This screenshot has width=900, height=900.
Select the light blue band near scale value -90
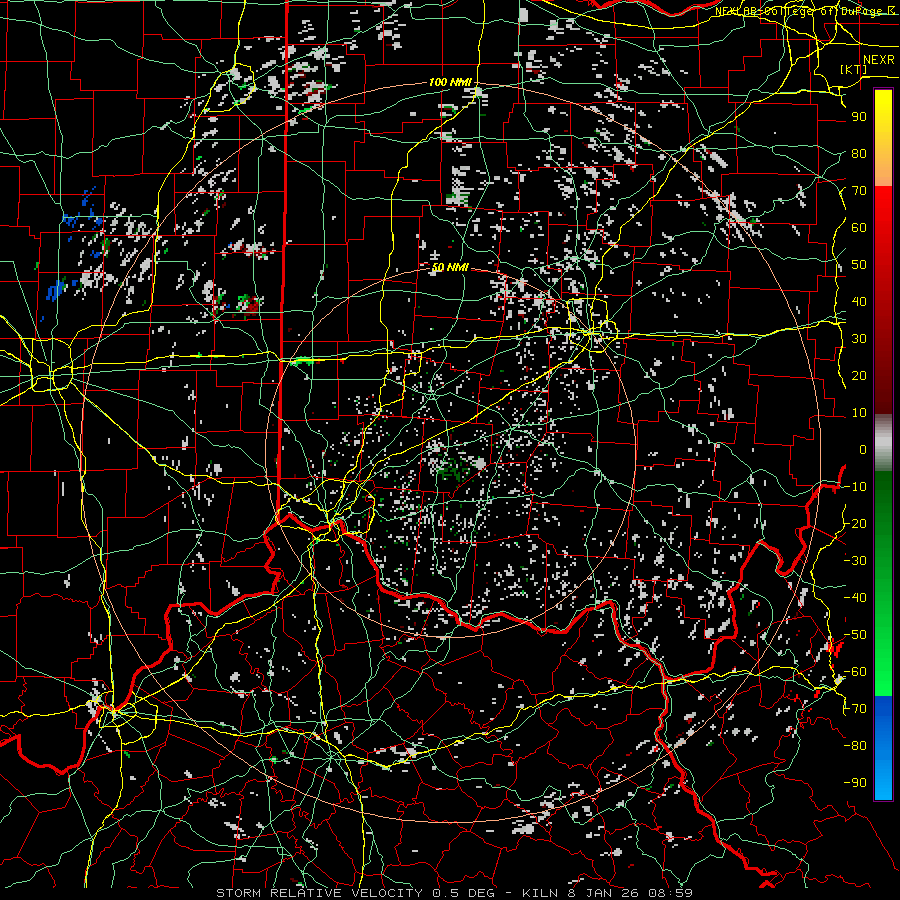click(x=883, y=782)
